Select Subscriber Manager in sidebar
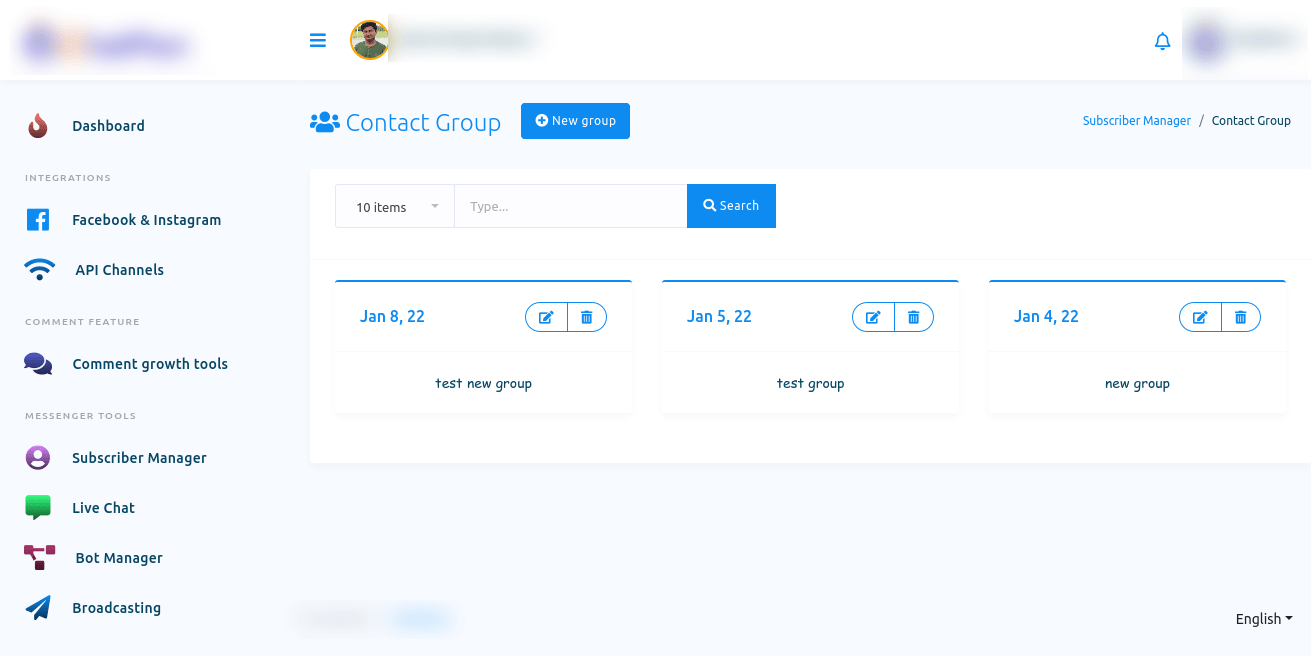 [139, 458]
